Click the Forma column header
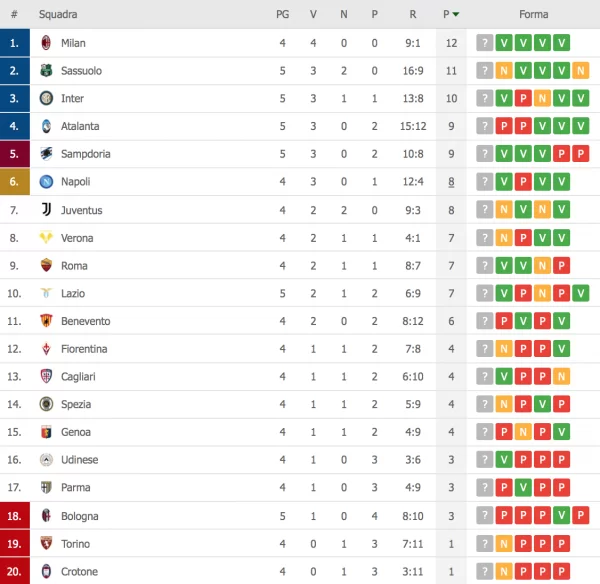This screenshot has width=600, height=584. [x=532, y=15]
